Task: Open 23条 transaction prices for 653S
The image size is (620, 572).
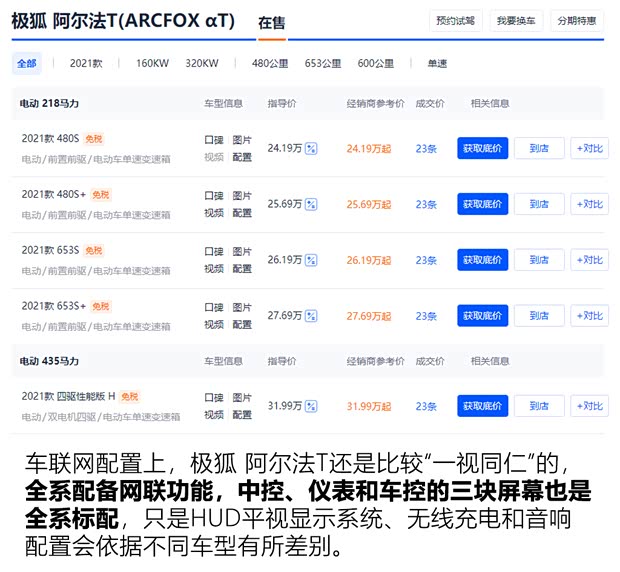Action: click(426, 260)
